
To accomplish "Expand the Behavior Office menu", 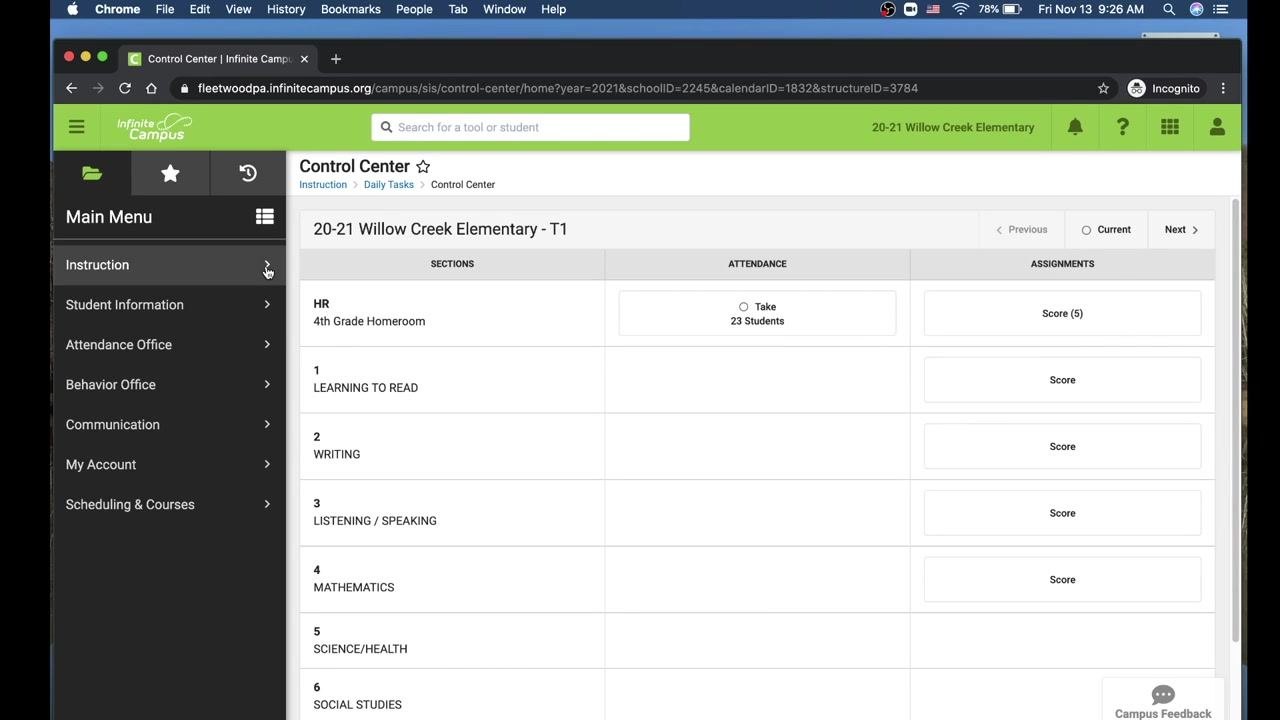I will coord(169,385).
